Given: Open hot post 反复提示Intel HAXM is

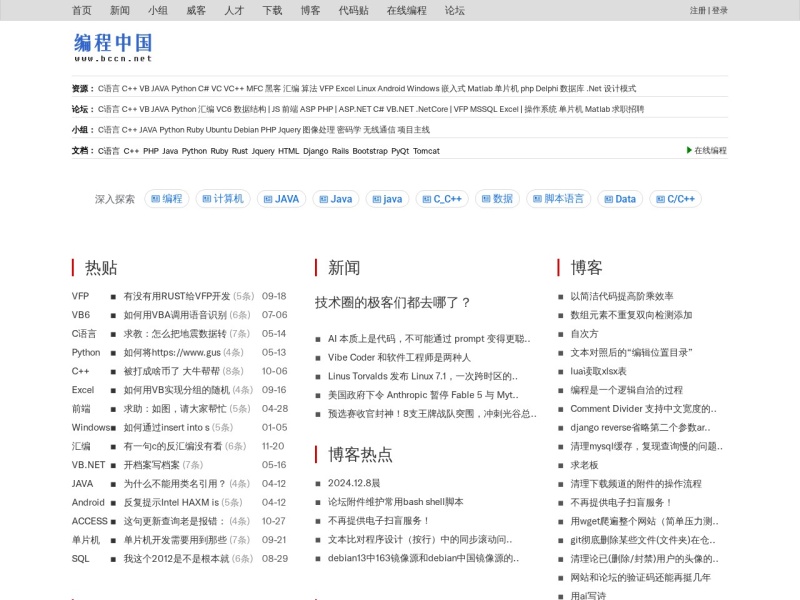Looking at the screenshot, I should pos(171,503).
